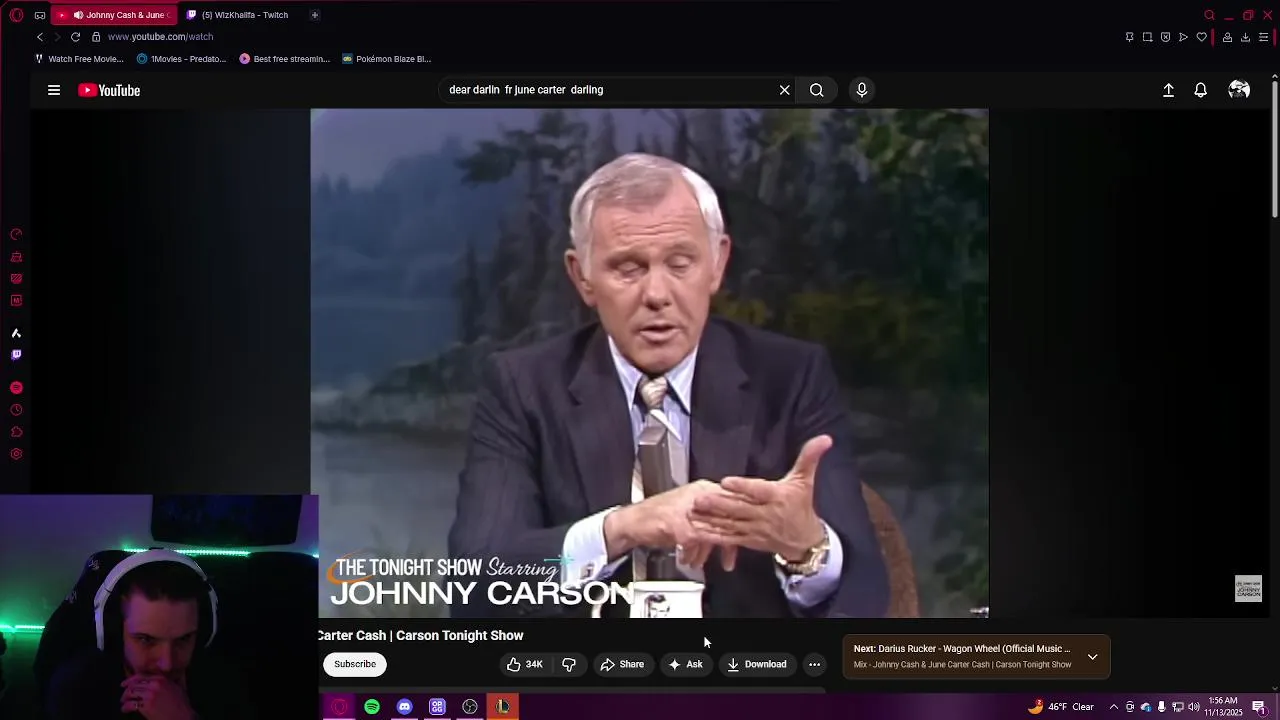Open the Twitch icon in Opera sidebar
Viewport: 1280px width, 720px height.
[16, 355]
